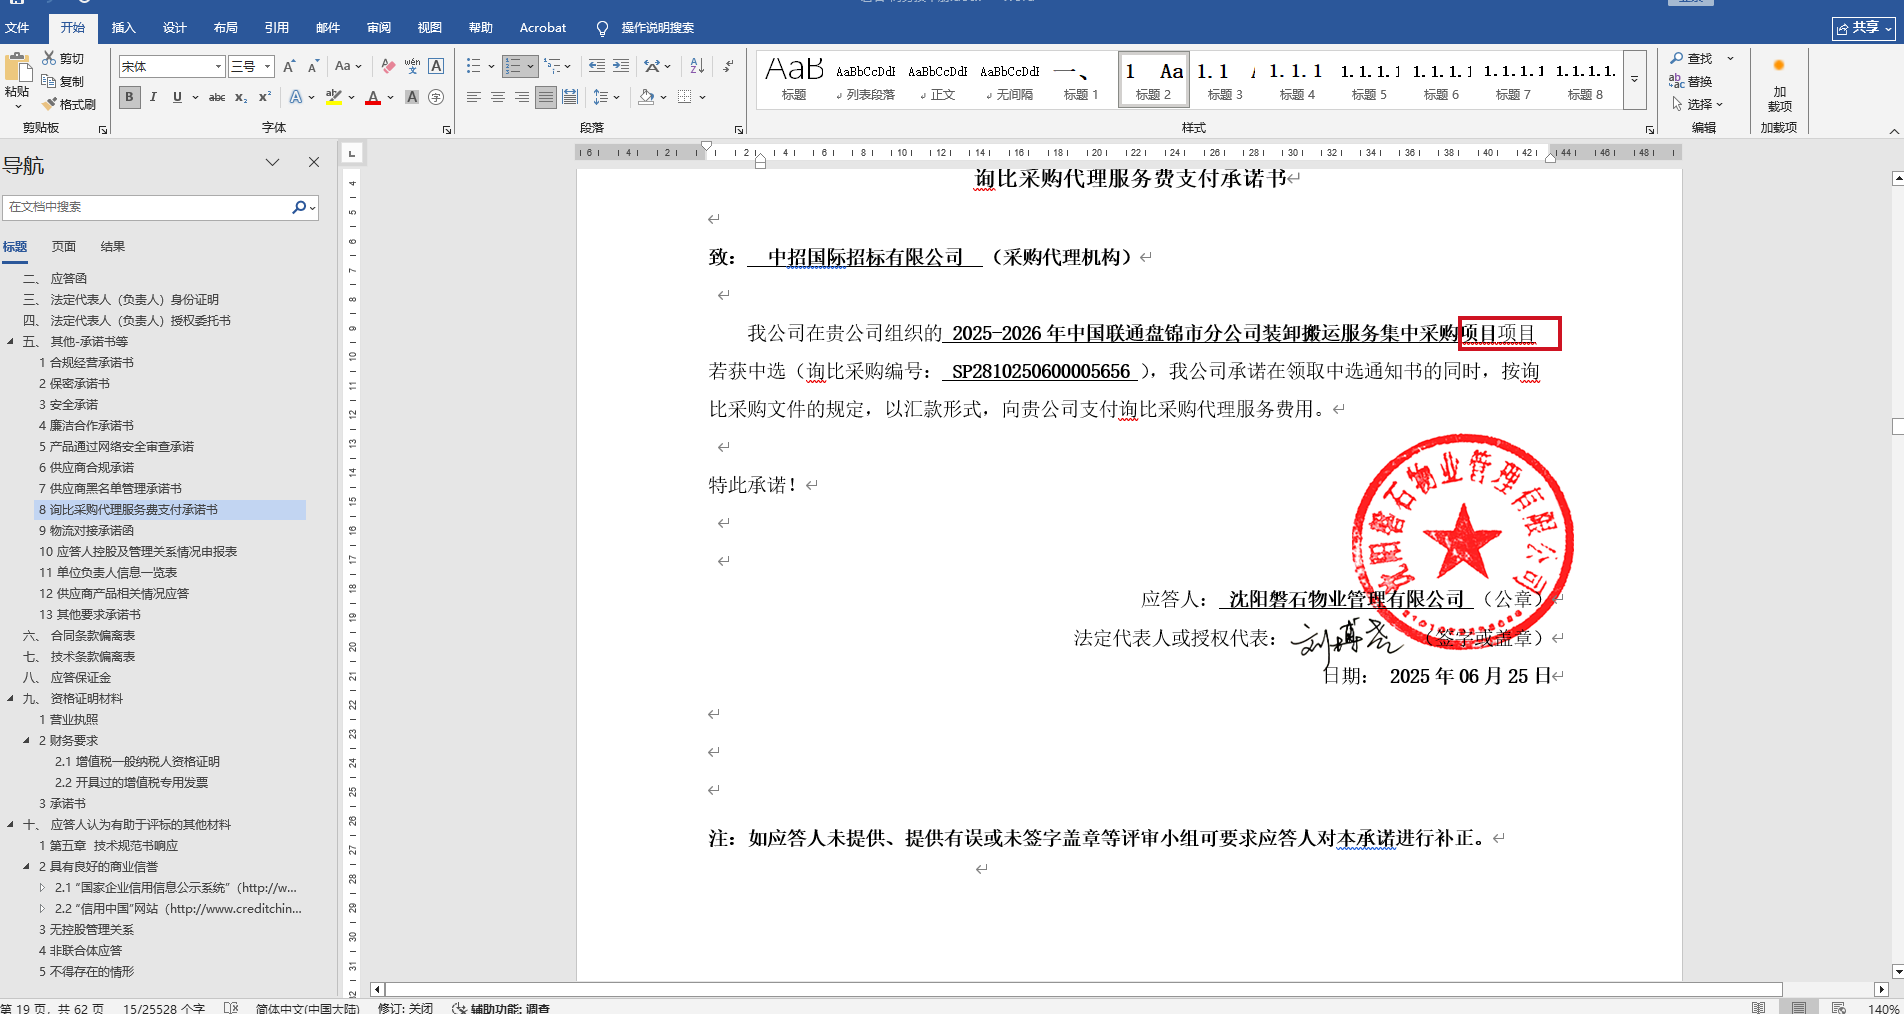Activate the Format Painter (格式刷)
Screen dimensions: 1904x1014
(69, 104)
